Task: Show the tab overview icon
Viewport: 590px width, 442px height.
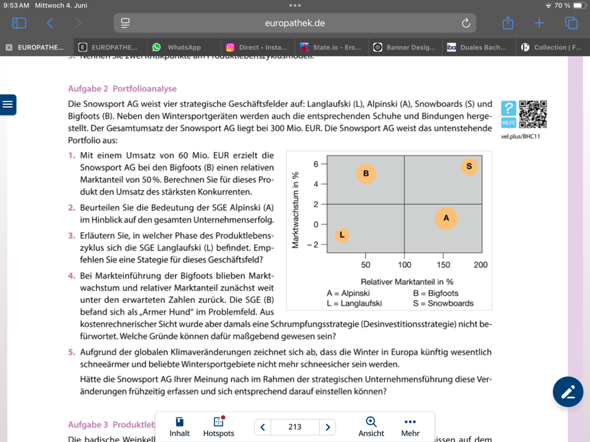Action: 571,23
